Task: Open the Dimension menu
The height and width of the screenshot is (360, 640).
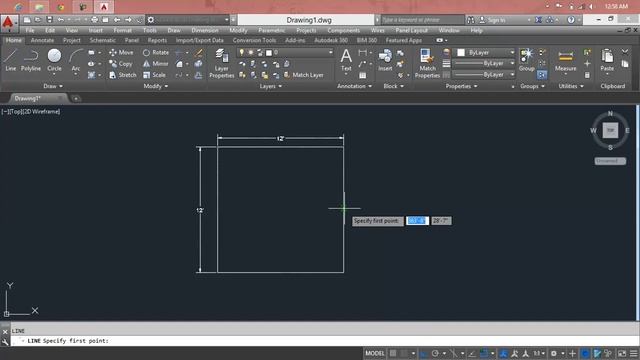Action: [x=204, y=30]
